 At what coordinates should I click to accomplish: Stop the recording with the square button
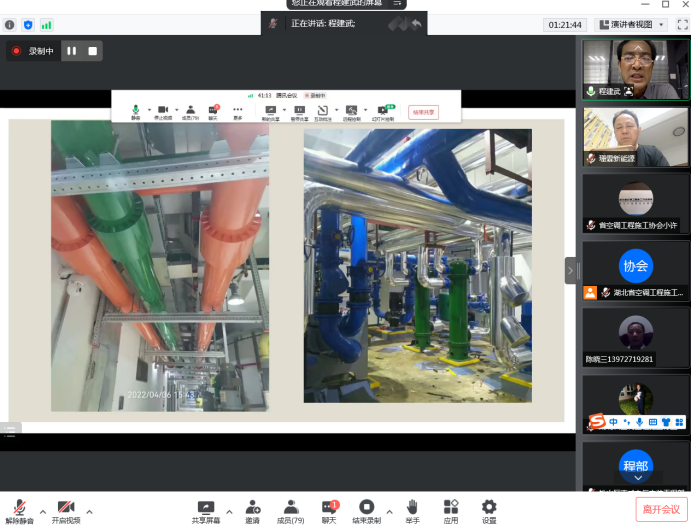click(92, 51)
